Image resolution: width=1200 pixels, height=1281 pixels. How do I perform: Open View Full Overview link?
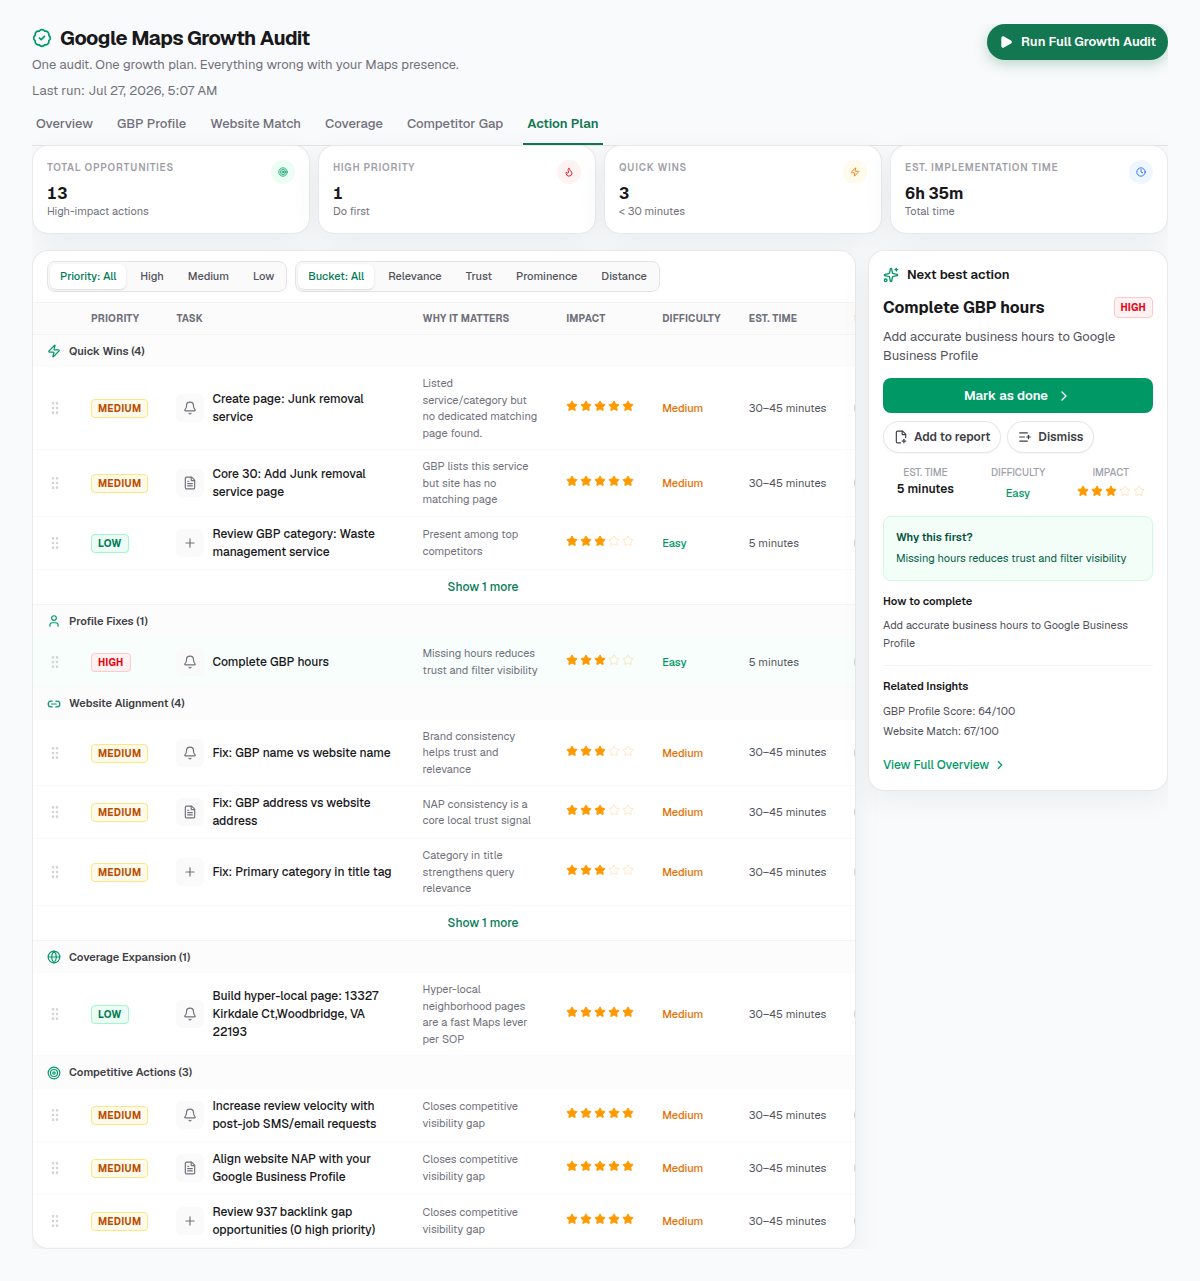click(943, 765)
